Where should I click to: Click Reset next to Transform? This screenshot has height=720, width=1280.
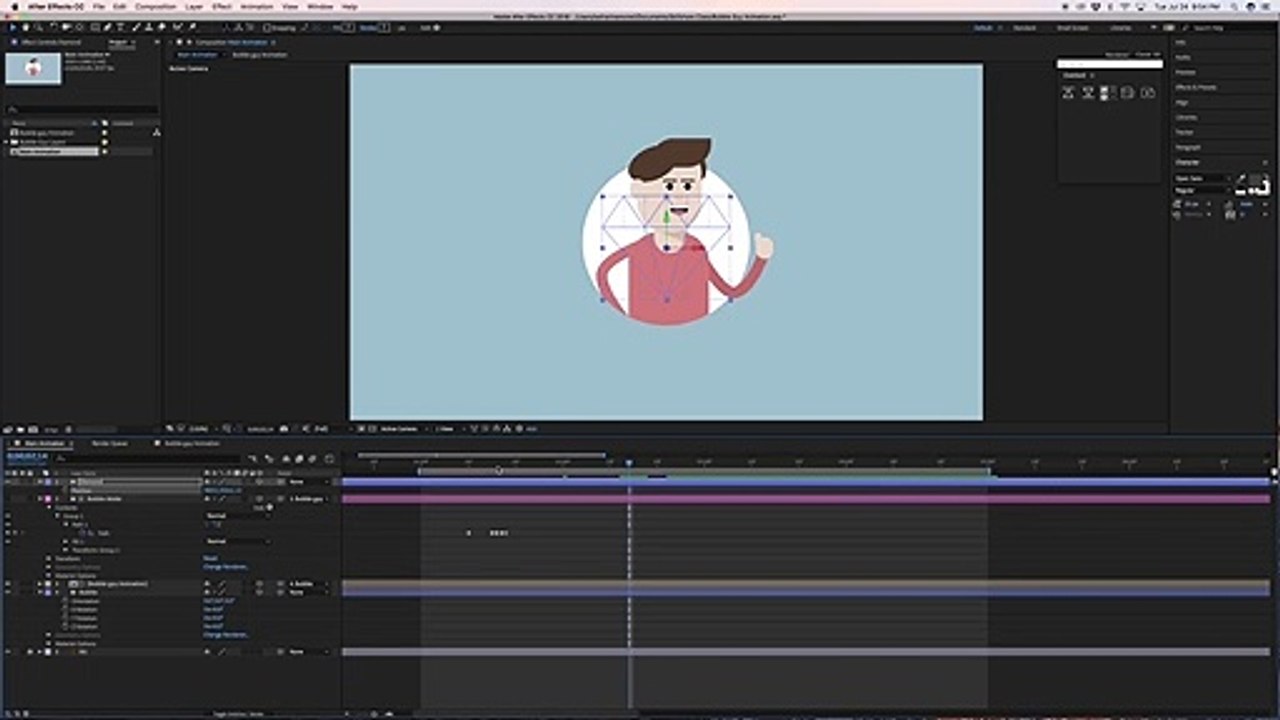[210, 558]
